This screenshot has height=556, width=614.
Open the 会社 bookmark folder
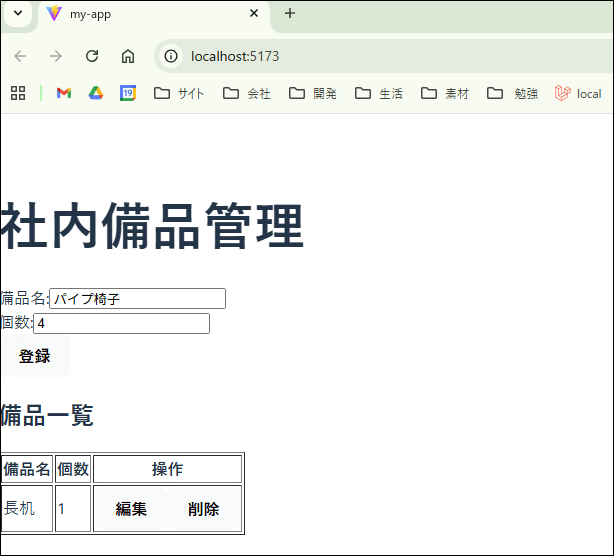[247, 93]
